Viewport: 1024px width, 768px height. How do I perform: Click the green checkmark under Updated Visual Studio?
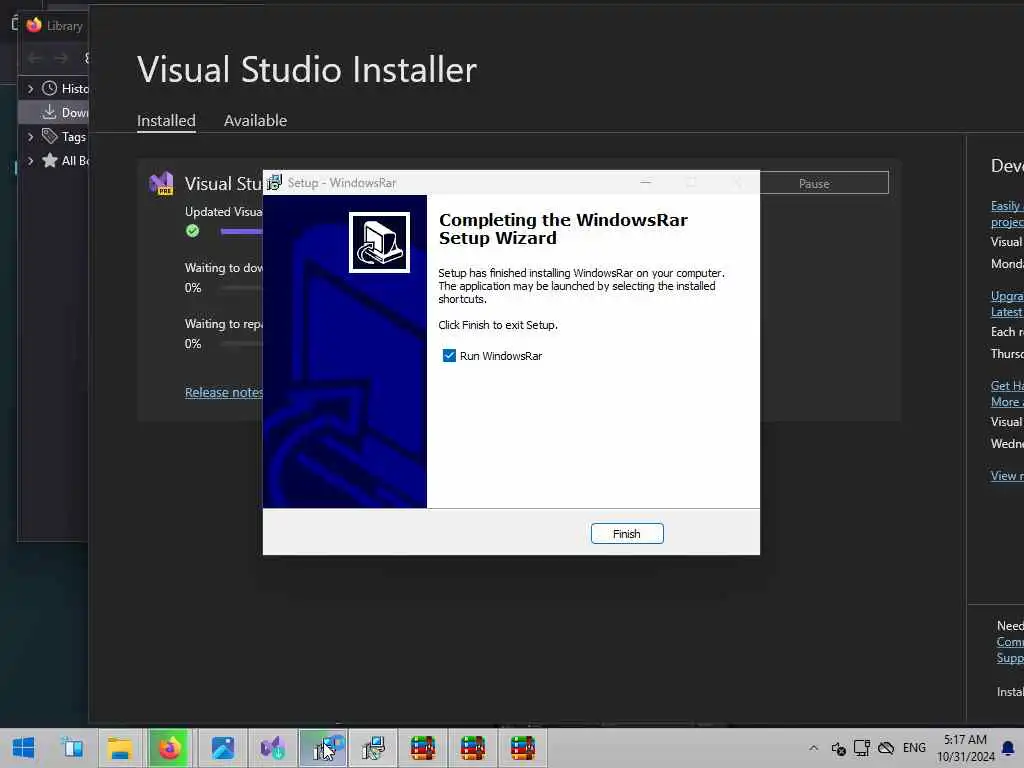(192, 231)
